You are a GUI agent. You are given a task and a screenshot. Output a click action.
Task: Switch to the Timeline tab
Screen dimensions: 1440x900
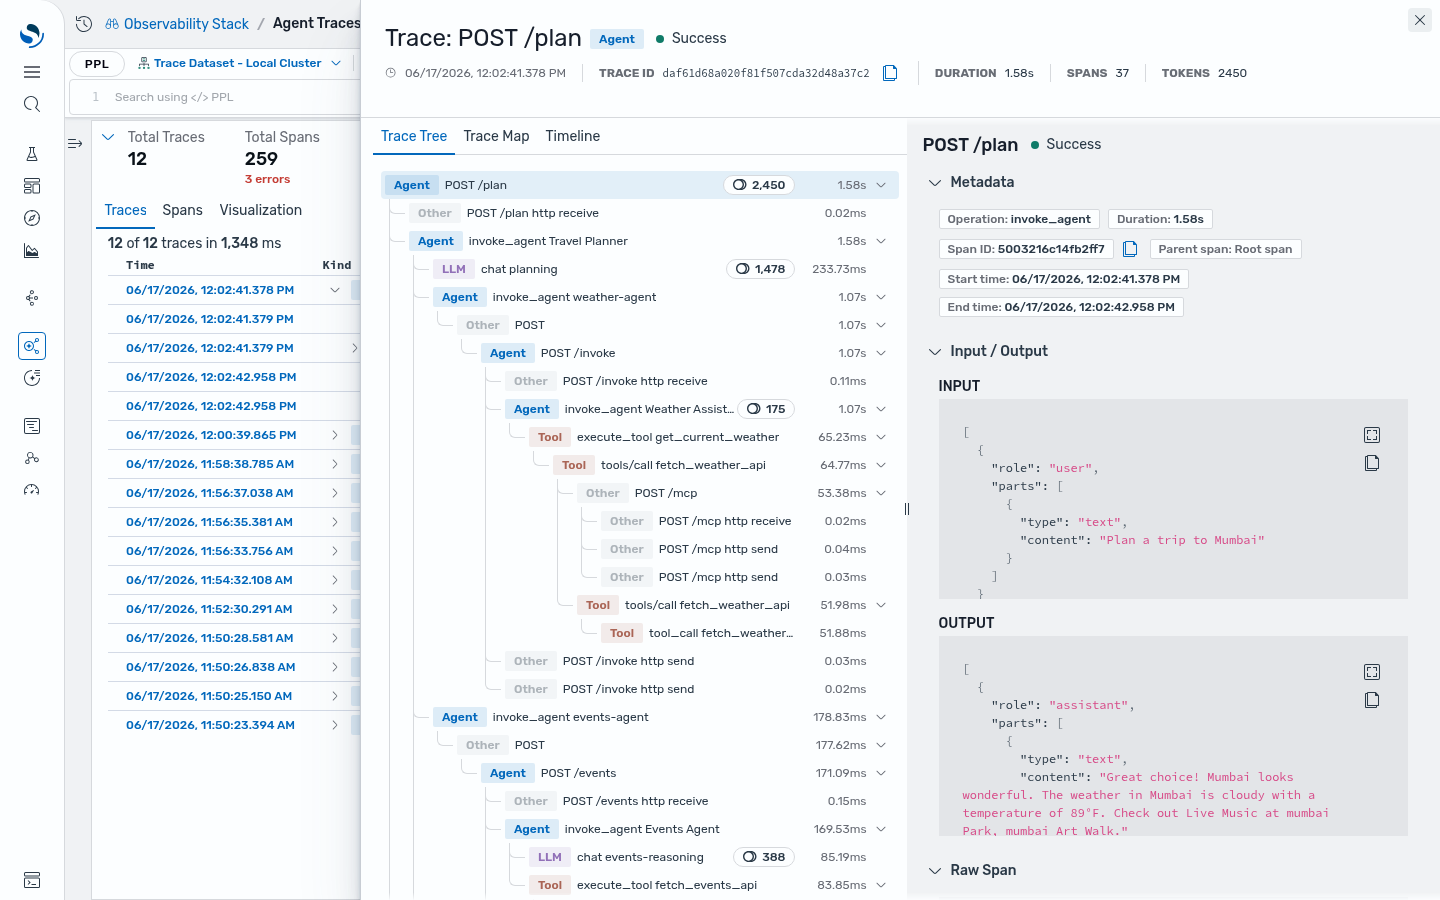(x=573, y=136)
